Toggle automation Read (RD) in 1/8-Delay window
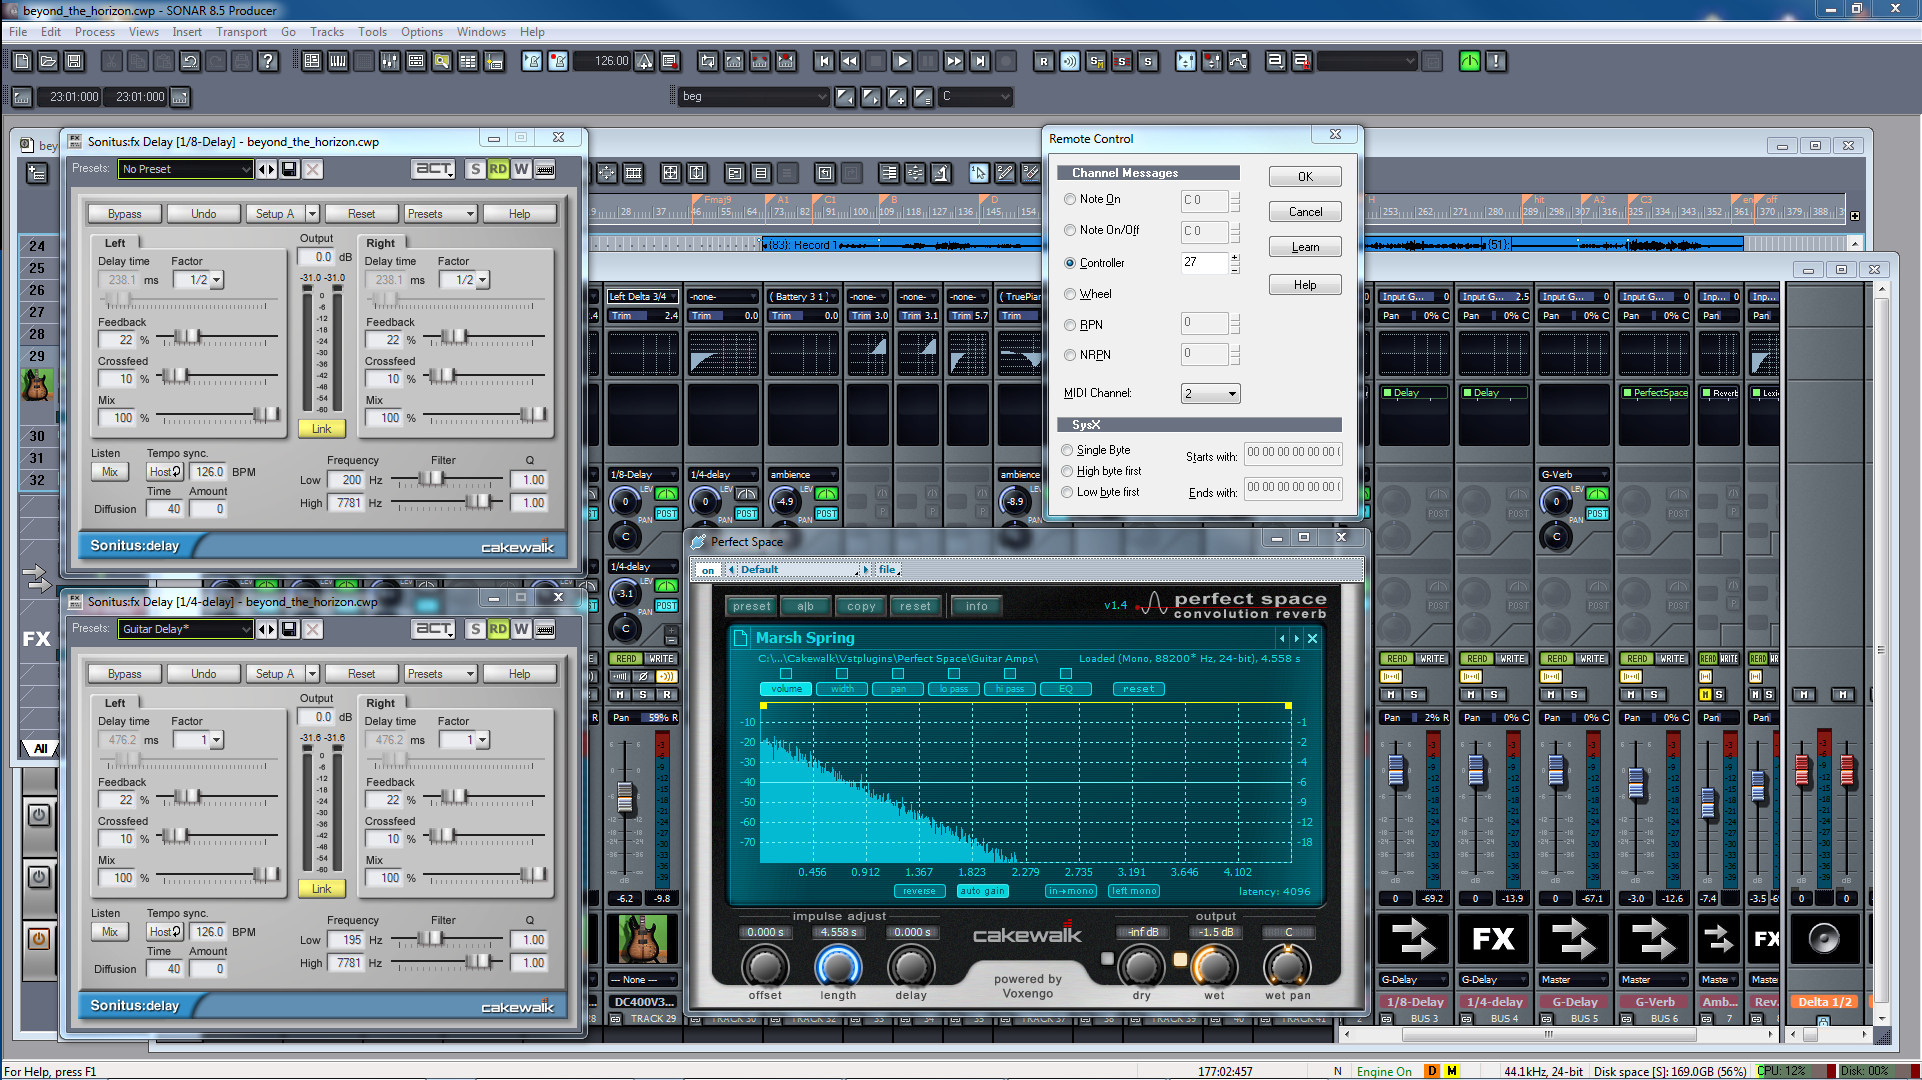The image size is (1922, 1080). (498, 169)
